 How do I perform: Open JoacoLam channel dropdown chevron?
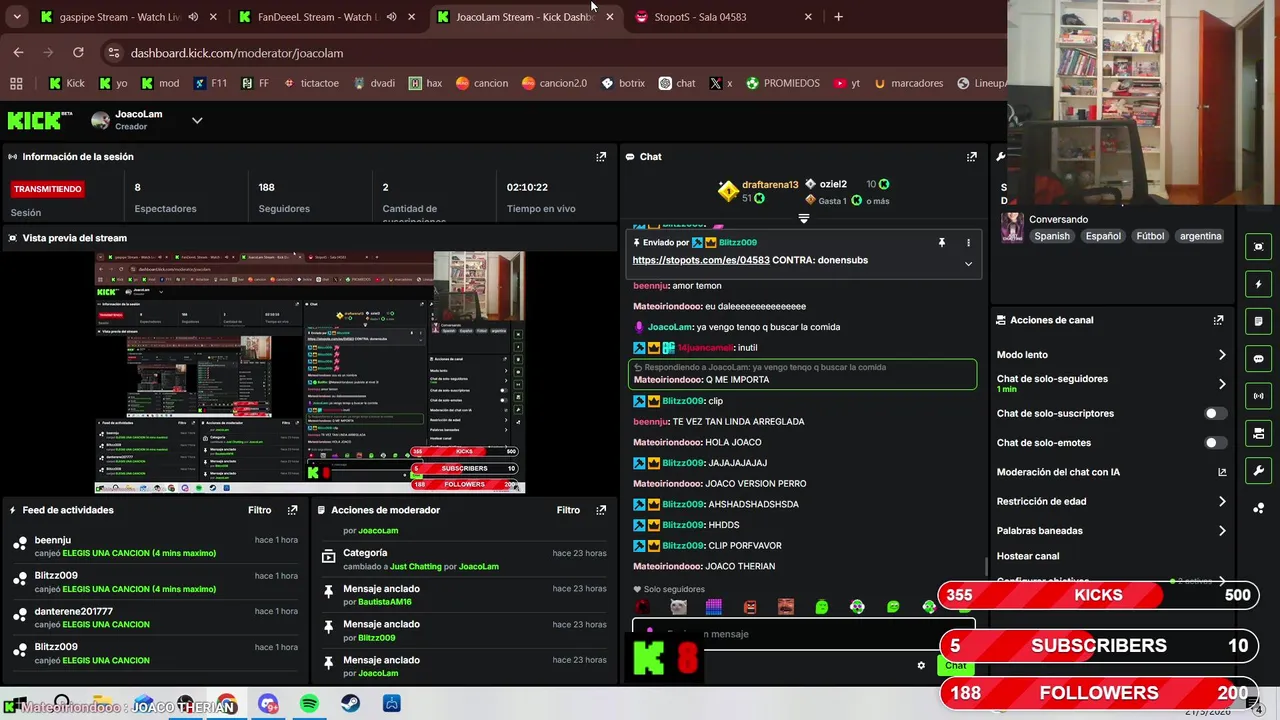coord(197,121)
